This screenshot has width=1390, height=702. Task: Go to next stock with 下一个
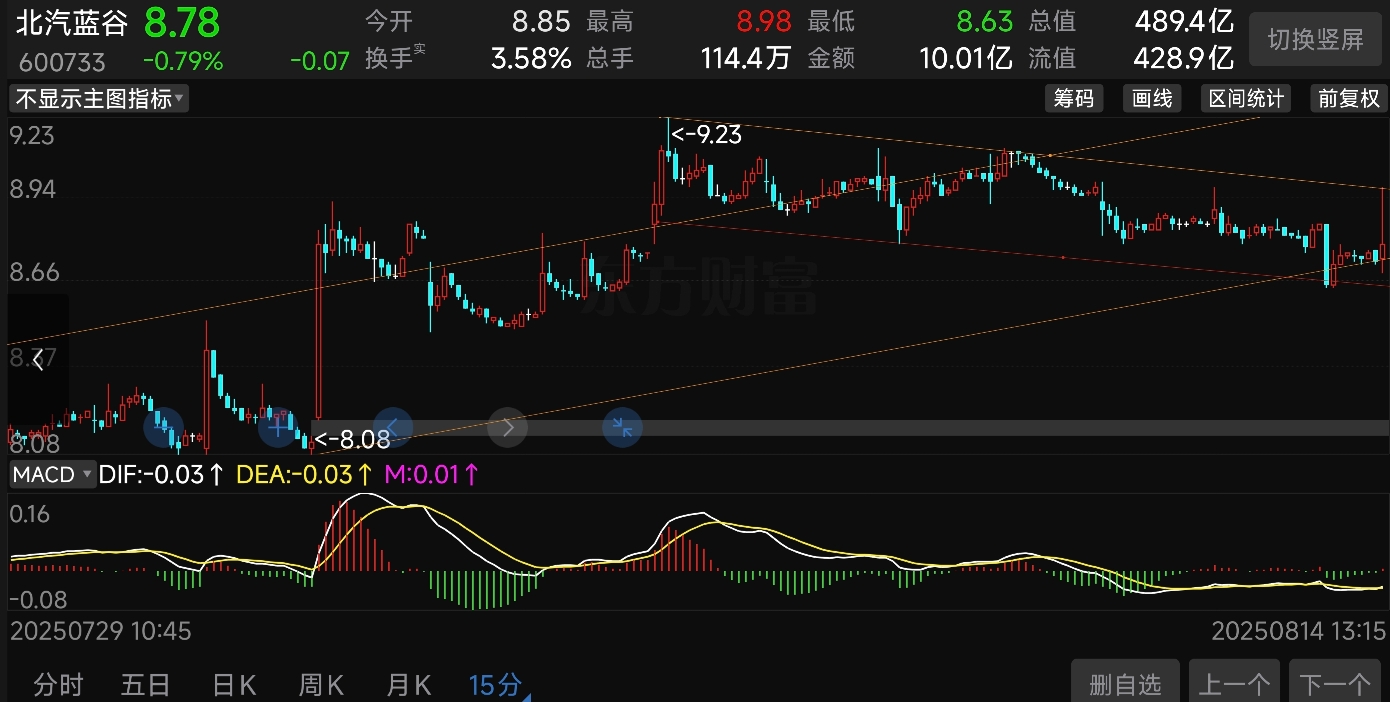point(1335,682)
